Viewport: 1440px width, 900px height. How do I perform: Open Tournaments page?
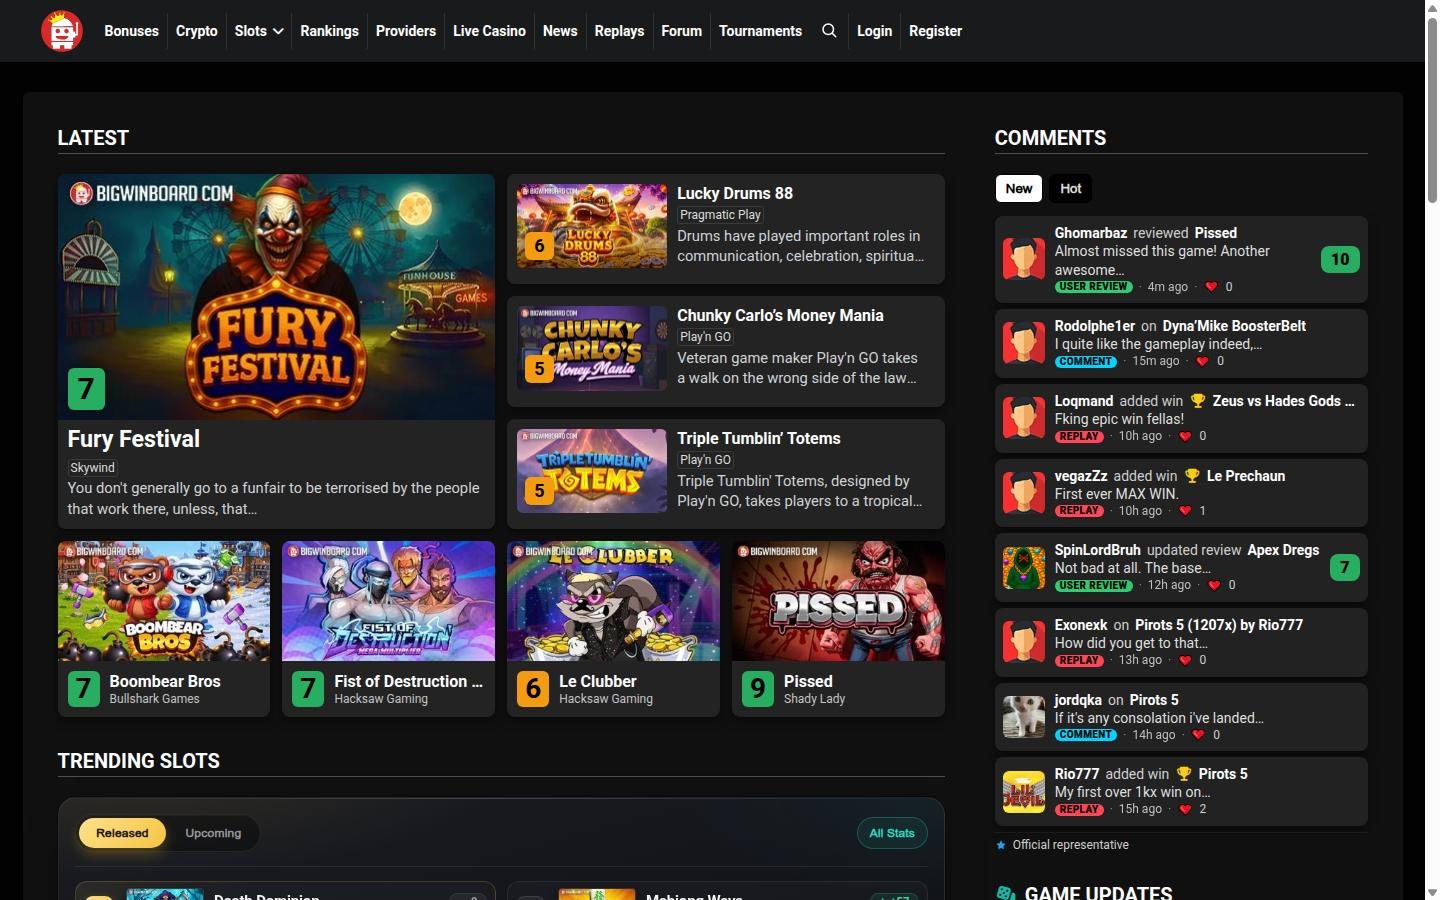[x=760, y=31]
